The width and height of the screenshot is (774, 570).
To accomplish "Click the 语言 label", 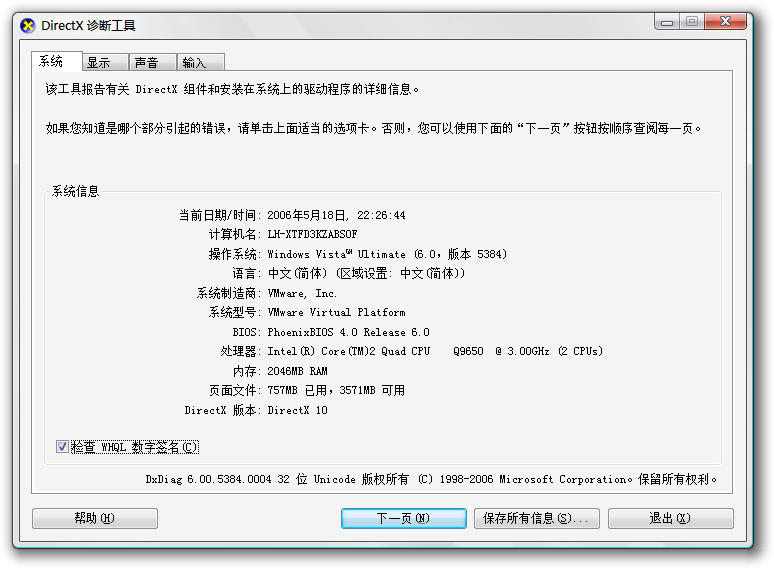I will 246,273.
